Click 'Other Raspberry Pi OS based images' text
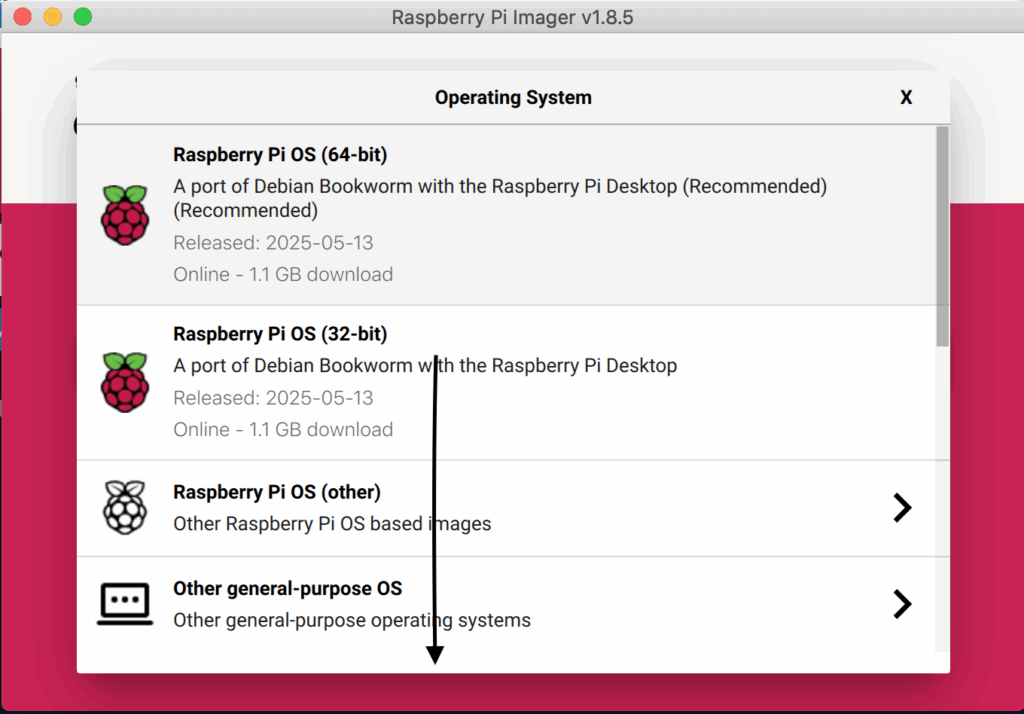This screenshot has height=714, width=1024. (x=332, y=524)
